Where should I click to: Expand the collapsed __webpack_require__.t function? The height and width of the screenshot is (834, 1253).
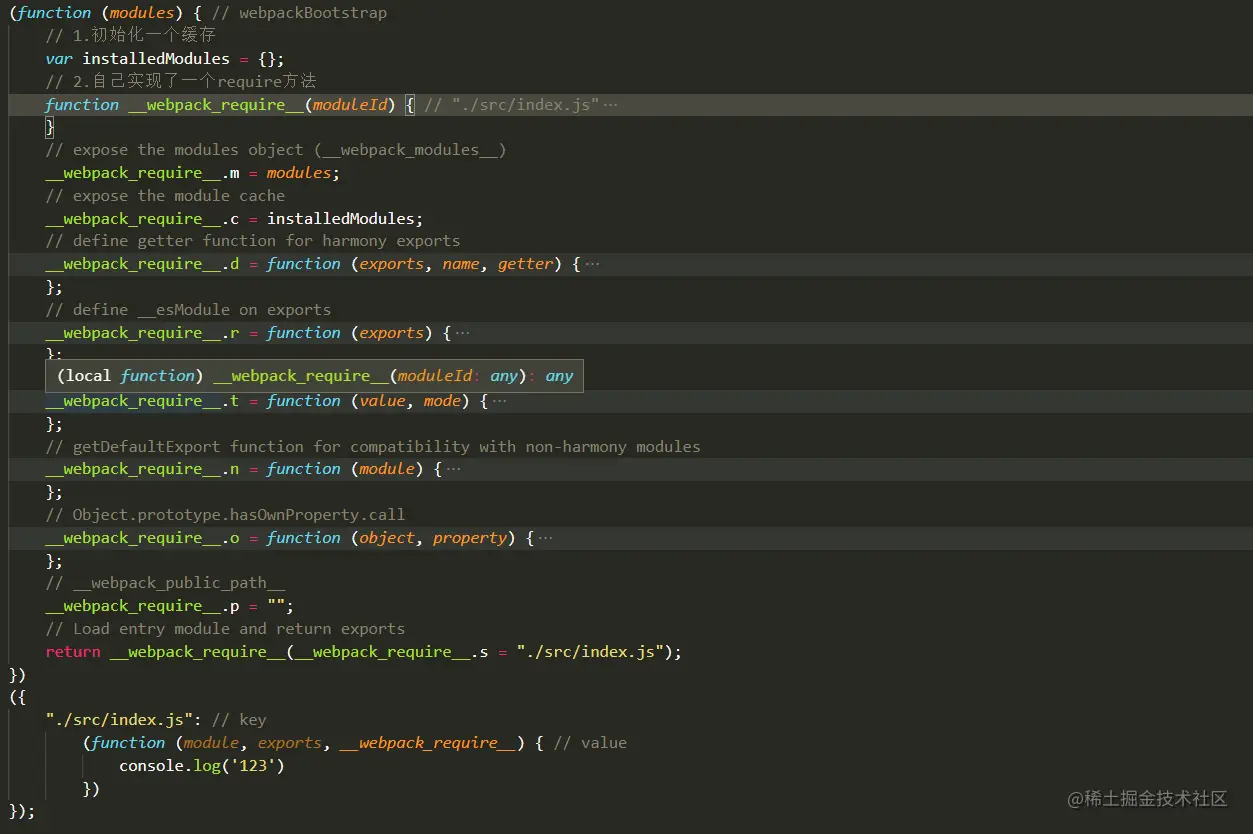(500, 400)
